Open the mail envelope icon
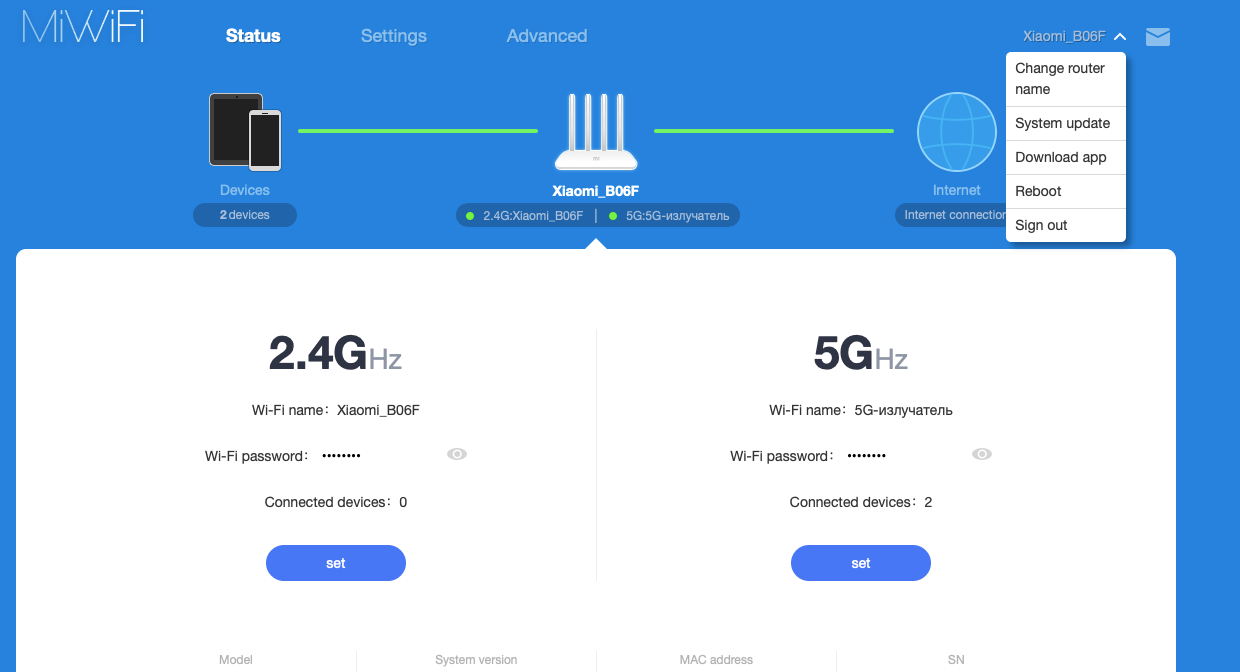 coord(1158,37)
